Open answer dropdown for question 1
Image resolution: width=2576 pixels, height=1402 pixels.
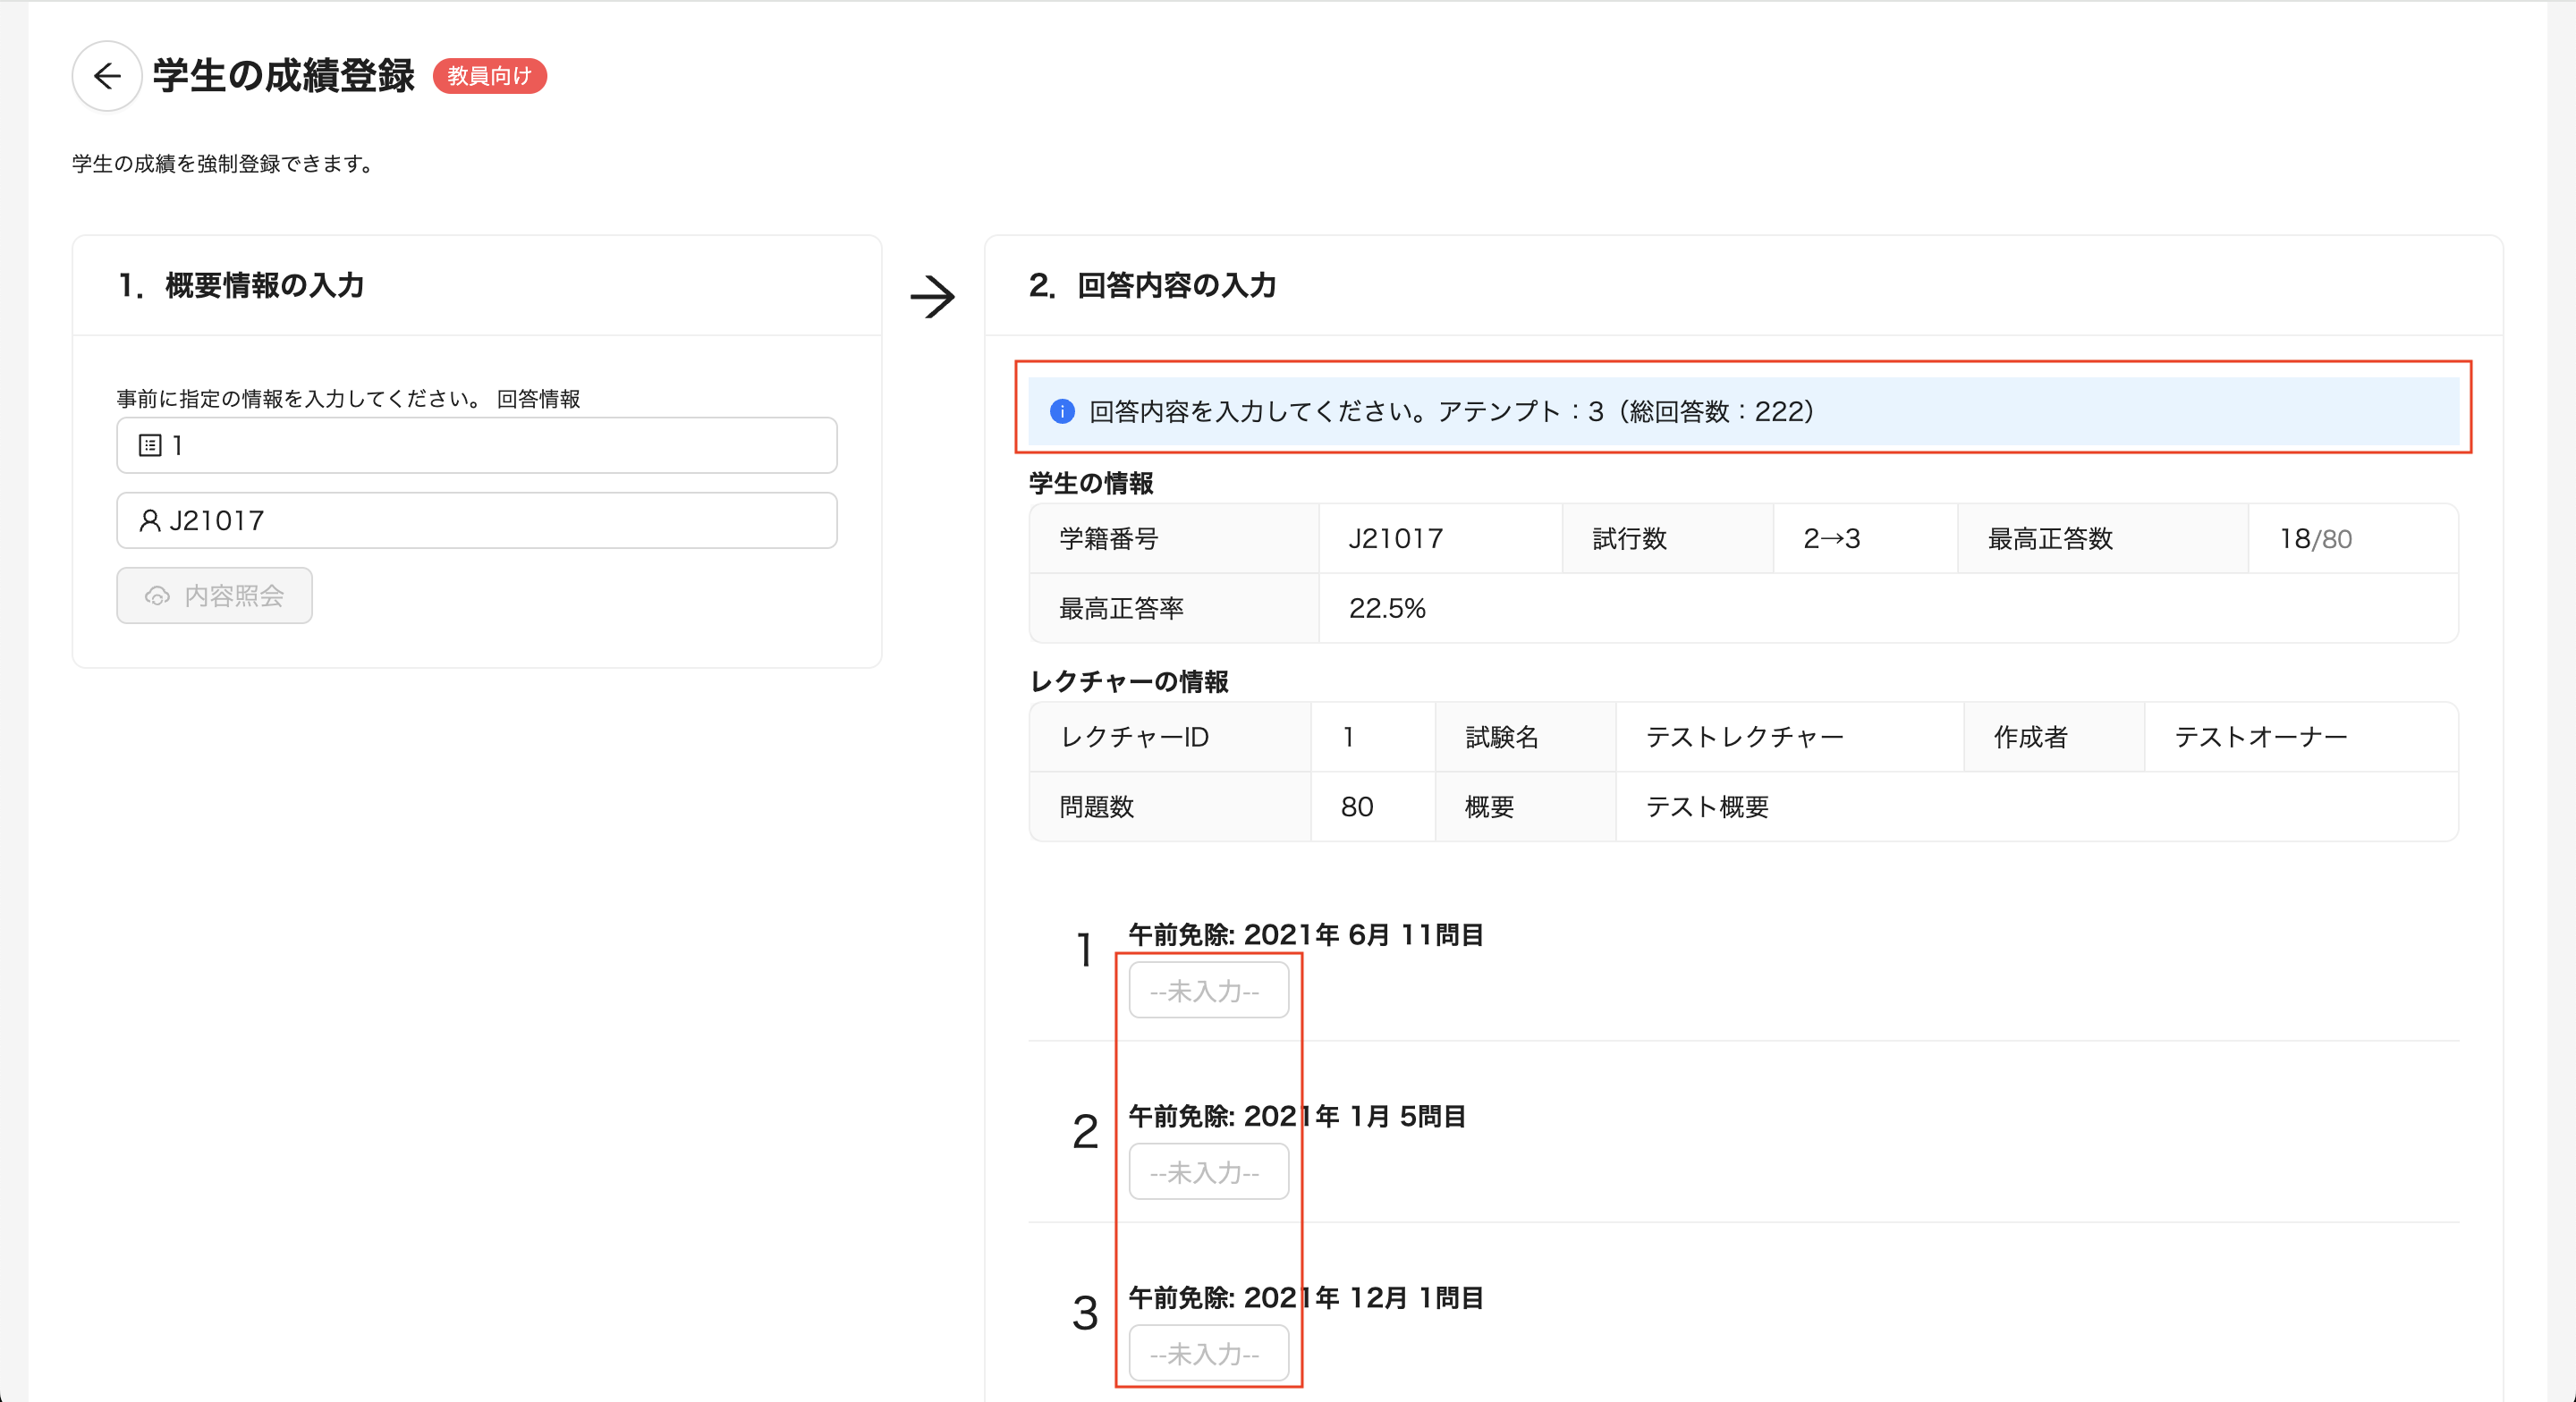pyautogui.click(x=1208, y=991)
